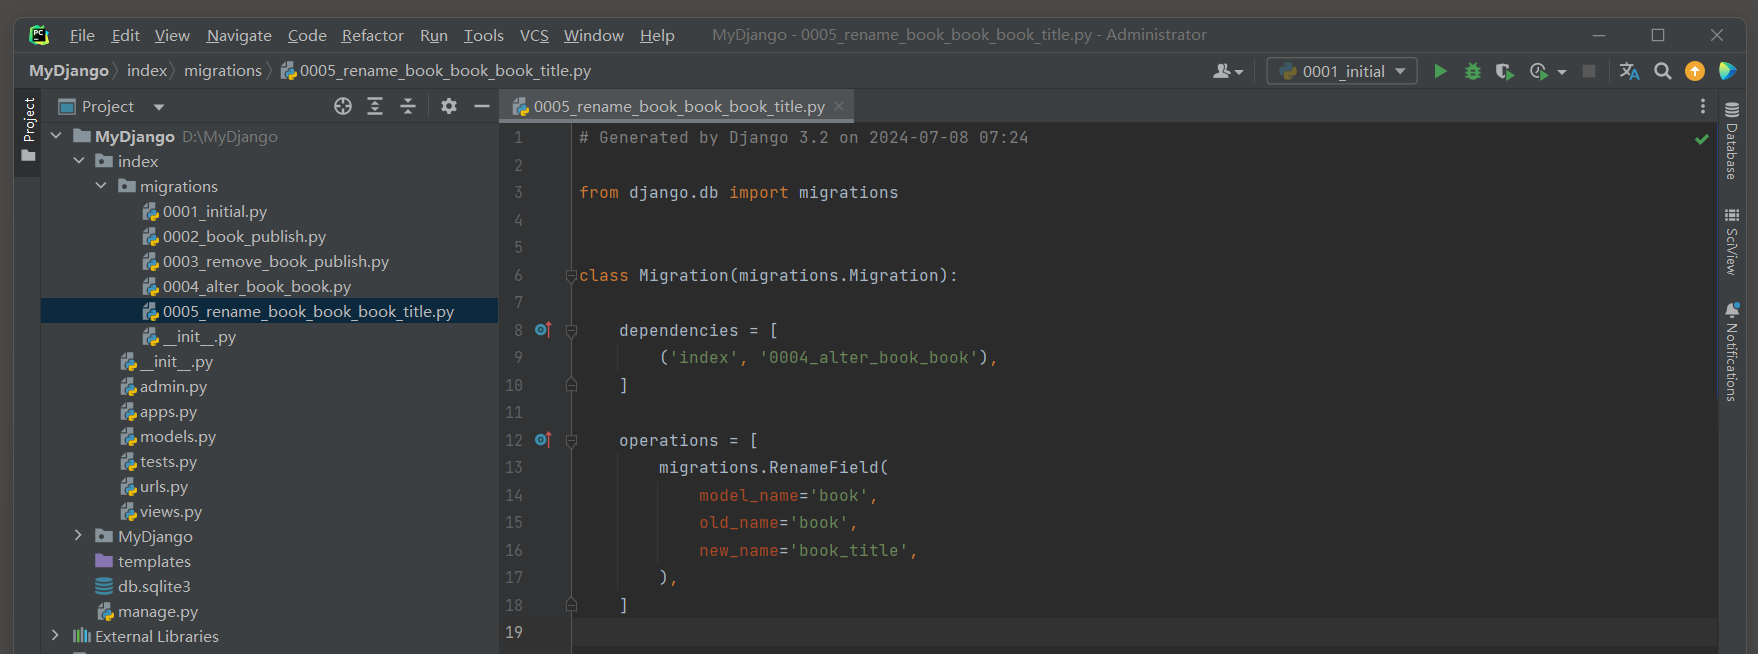This screenshot has width=1758, height=654.
Task: Click PyCharm logo icon in title bar
Action: tap(39, 35)
